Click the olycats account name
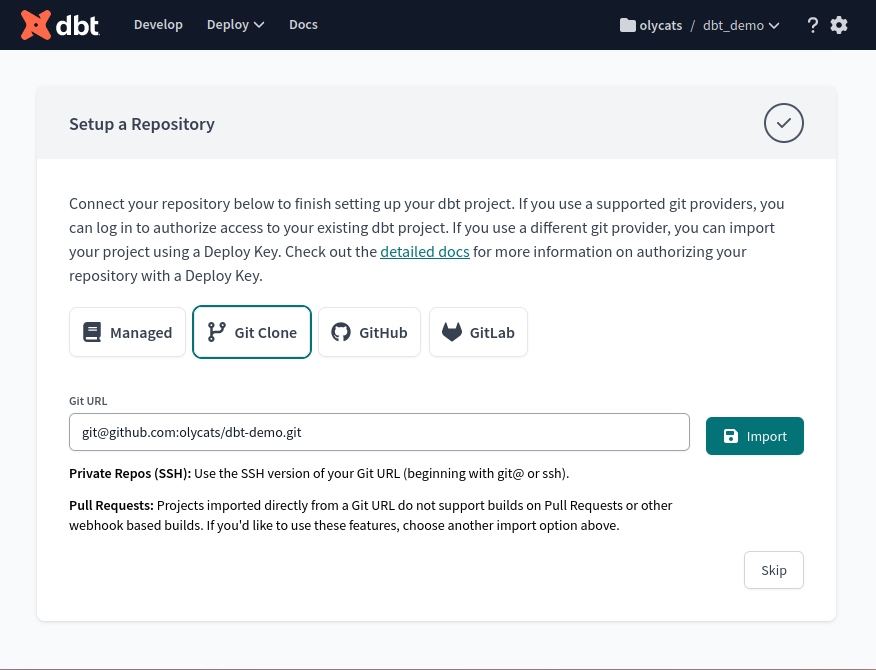The width and height of the screenshot is (876, 670). tap(660, 25)
